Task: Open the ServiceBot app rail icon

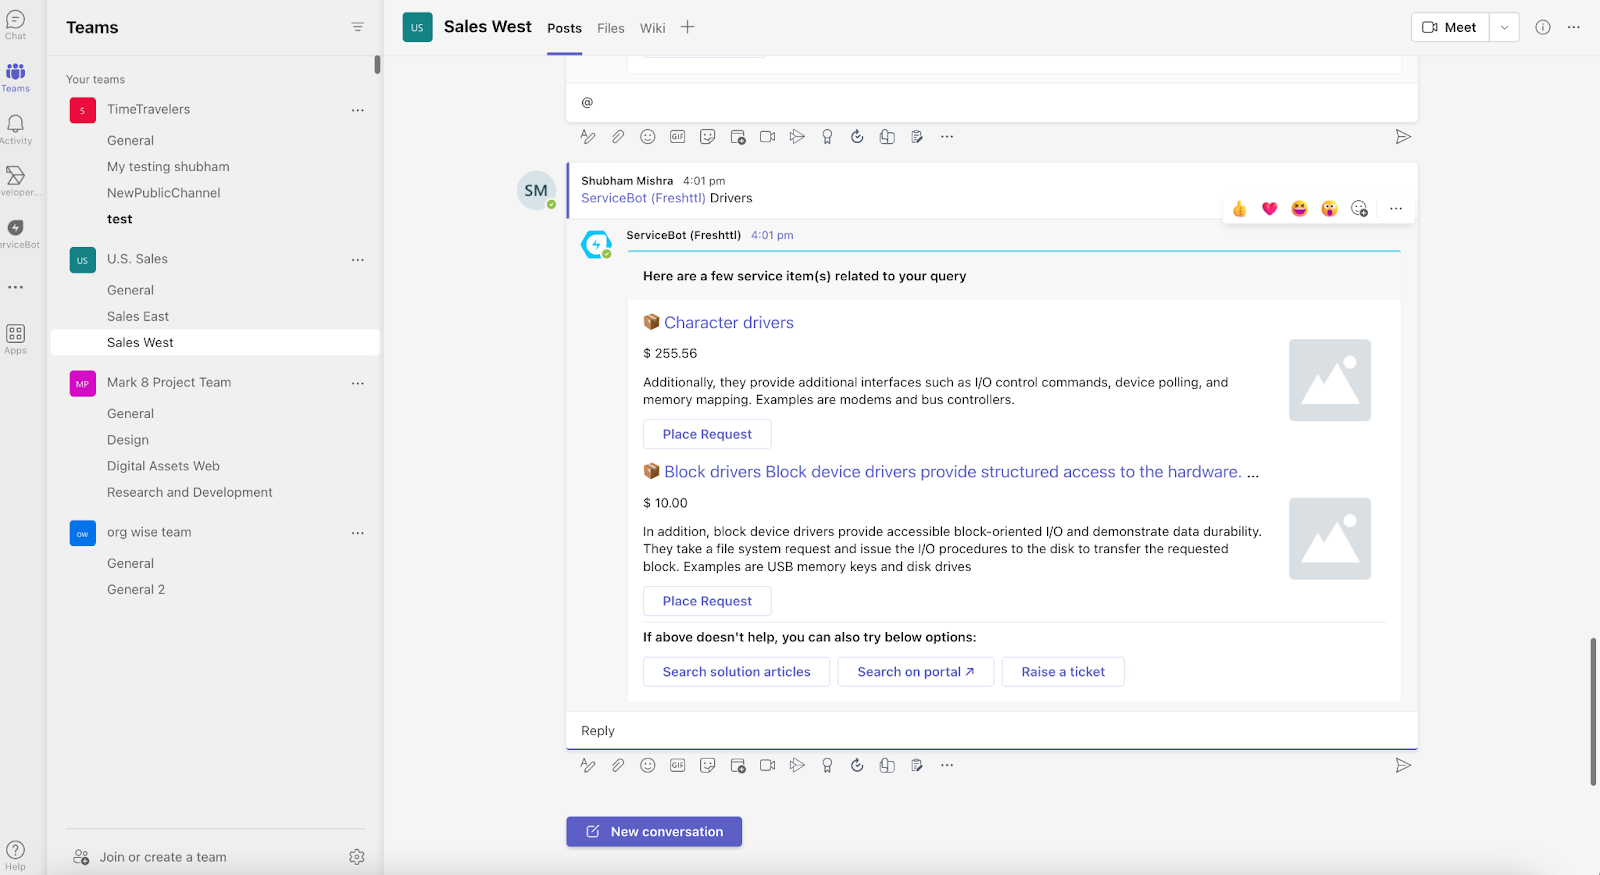Action: pos(16,233)
